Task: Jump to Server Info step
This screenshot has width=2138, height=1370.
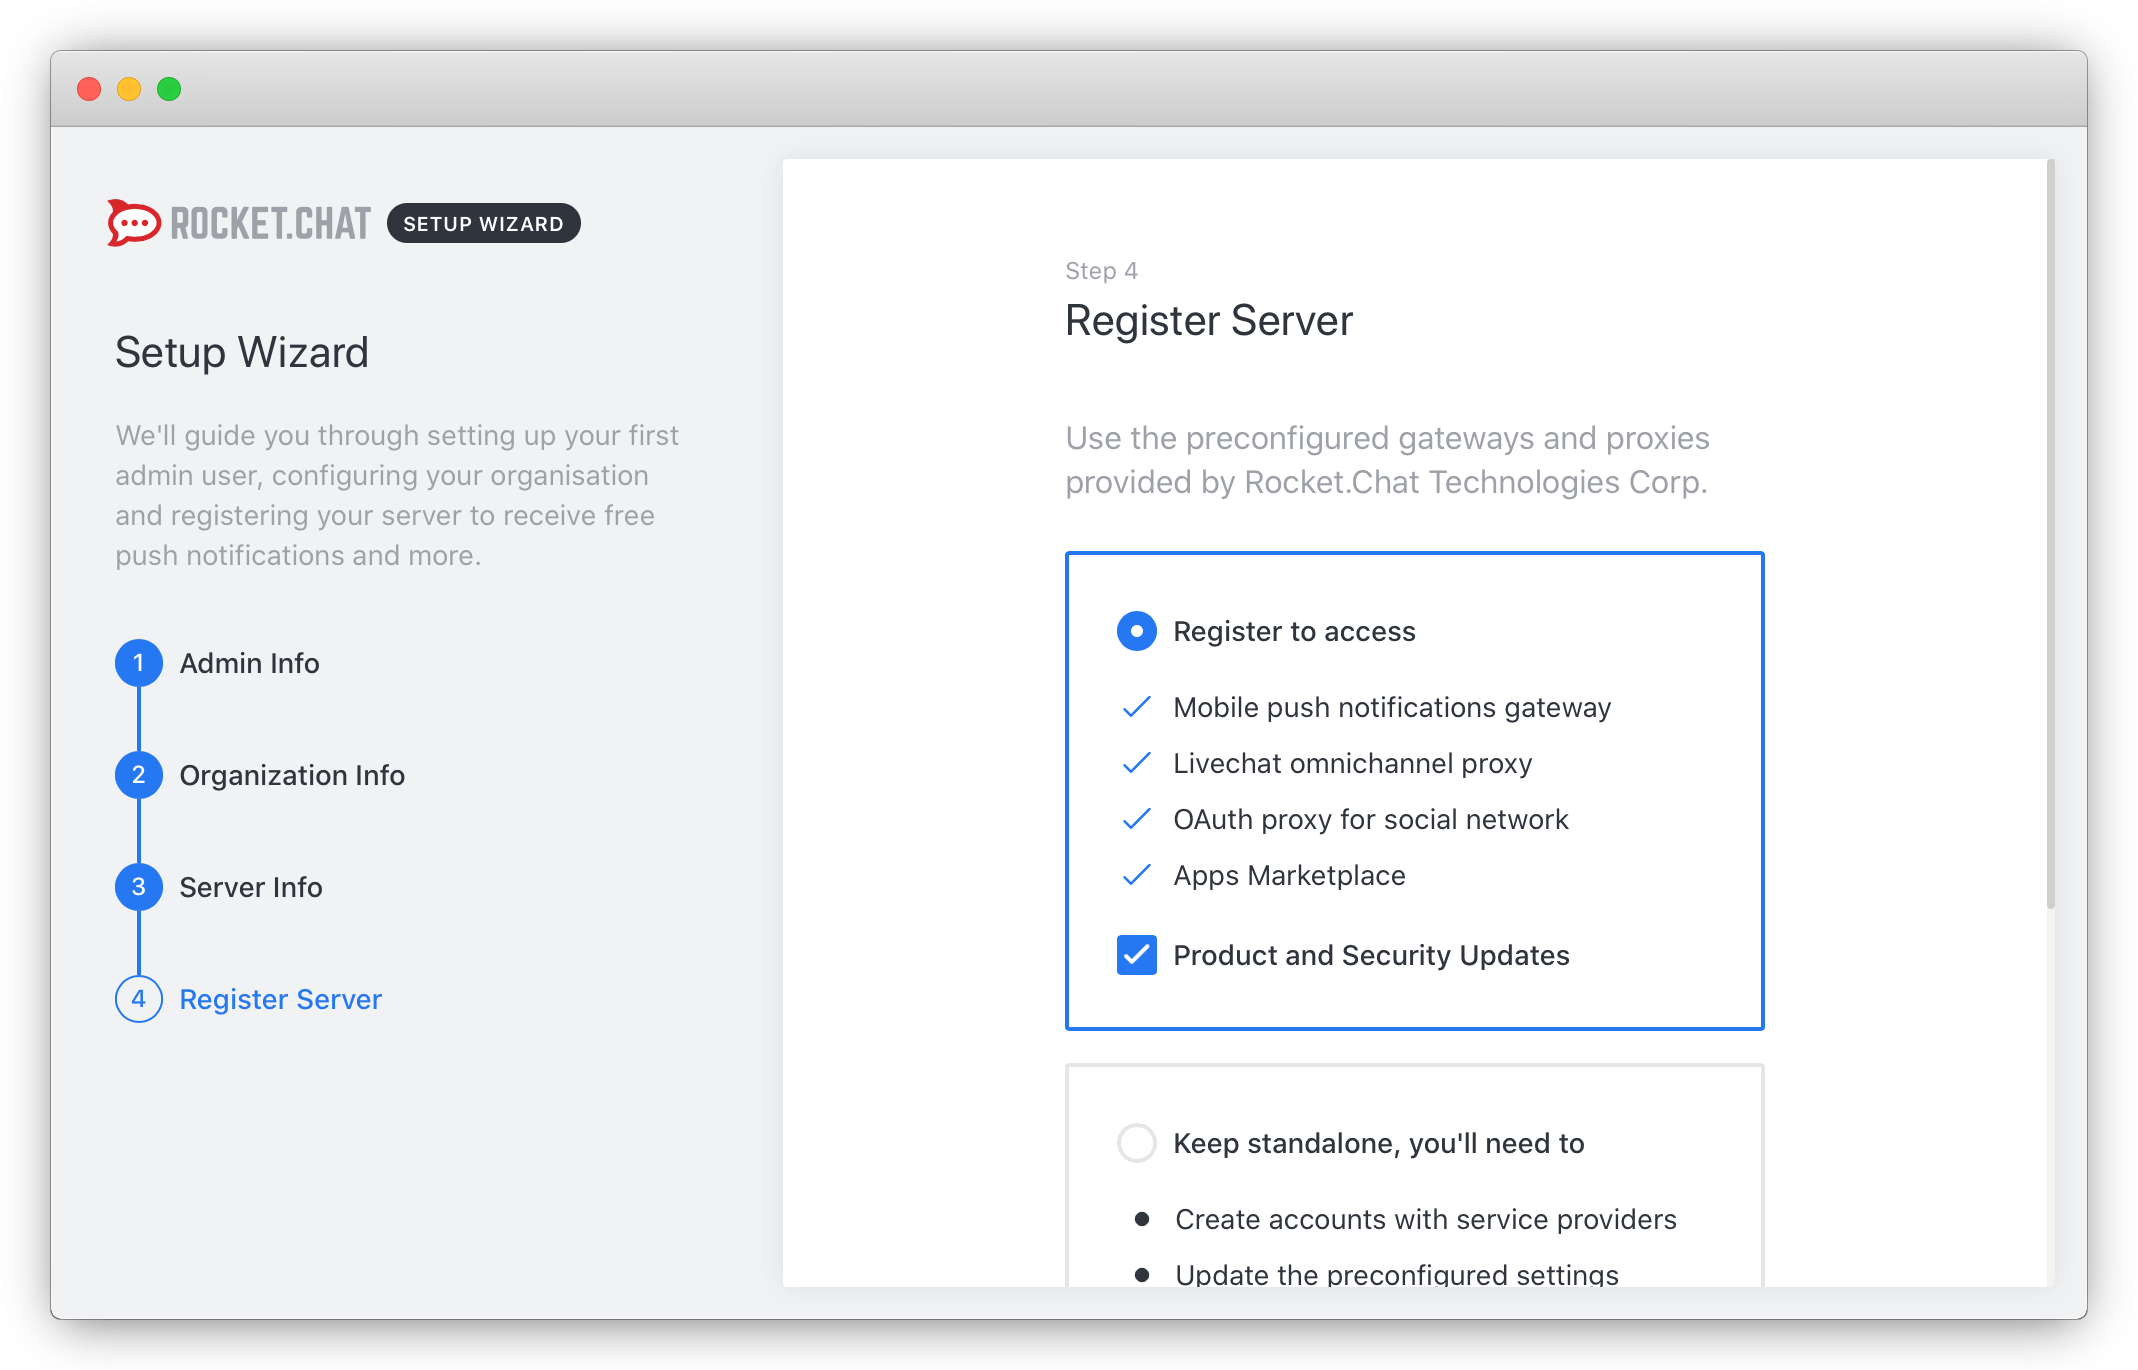Action: [x=251, y=887]
